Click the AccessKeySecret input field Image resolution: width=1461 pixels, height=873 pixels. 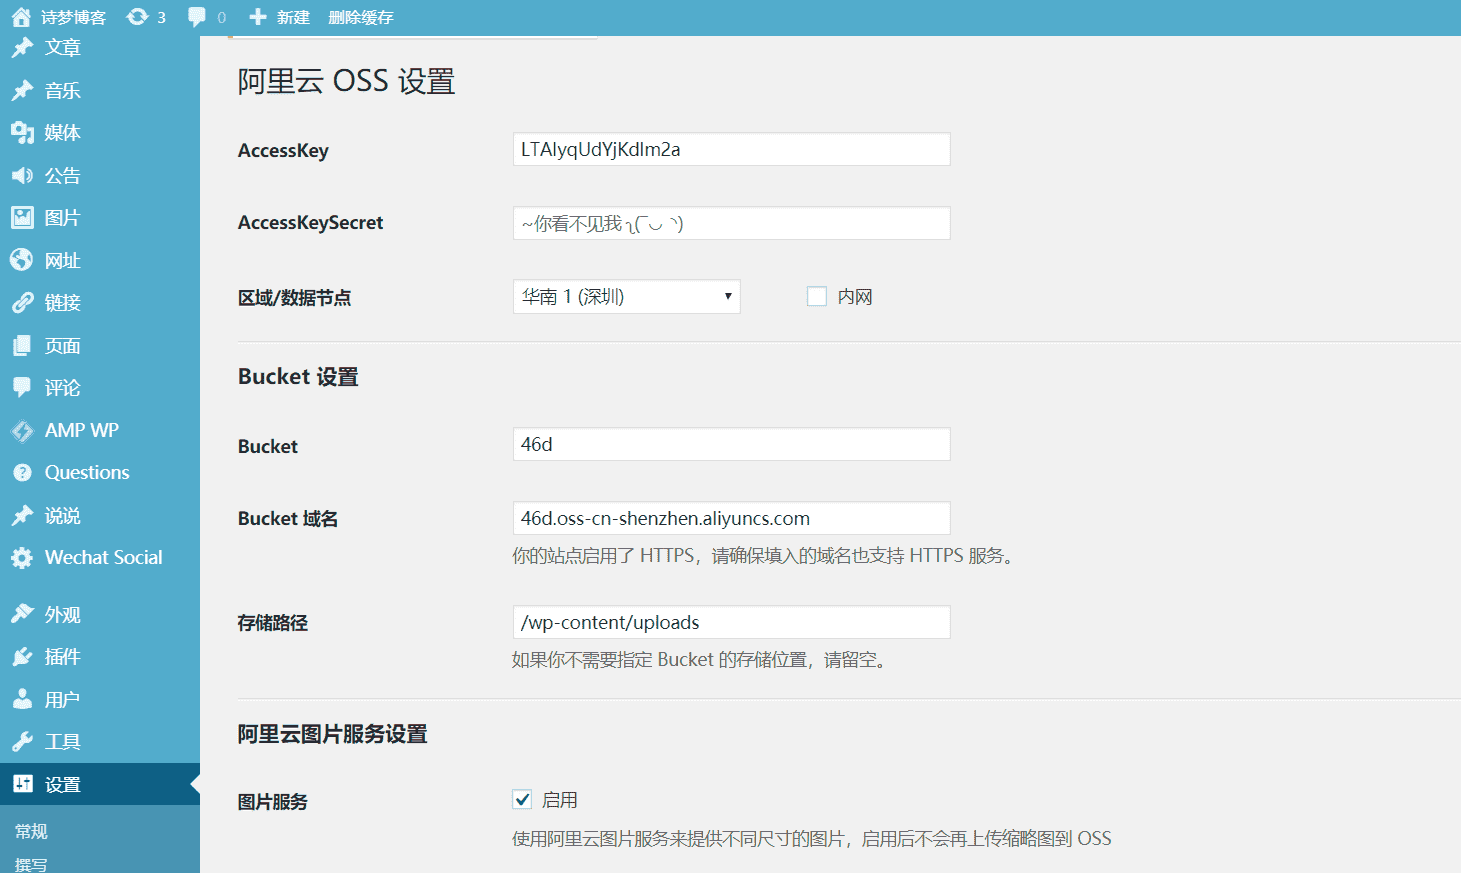point(731,223)
